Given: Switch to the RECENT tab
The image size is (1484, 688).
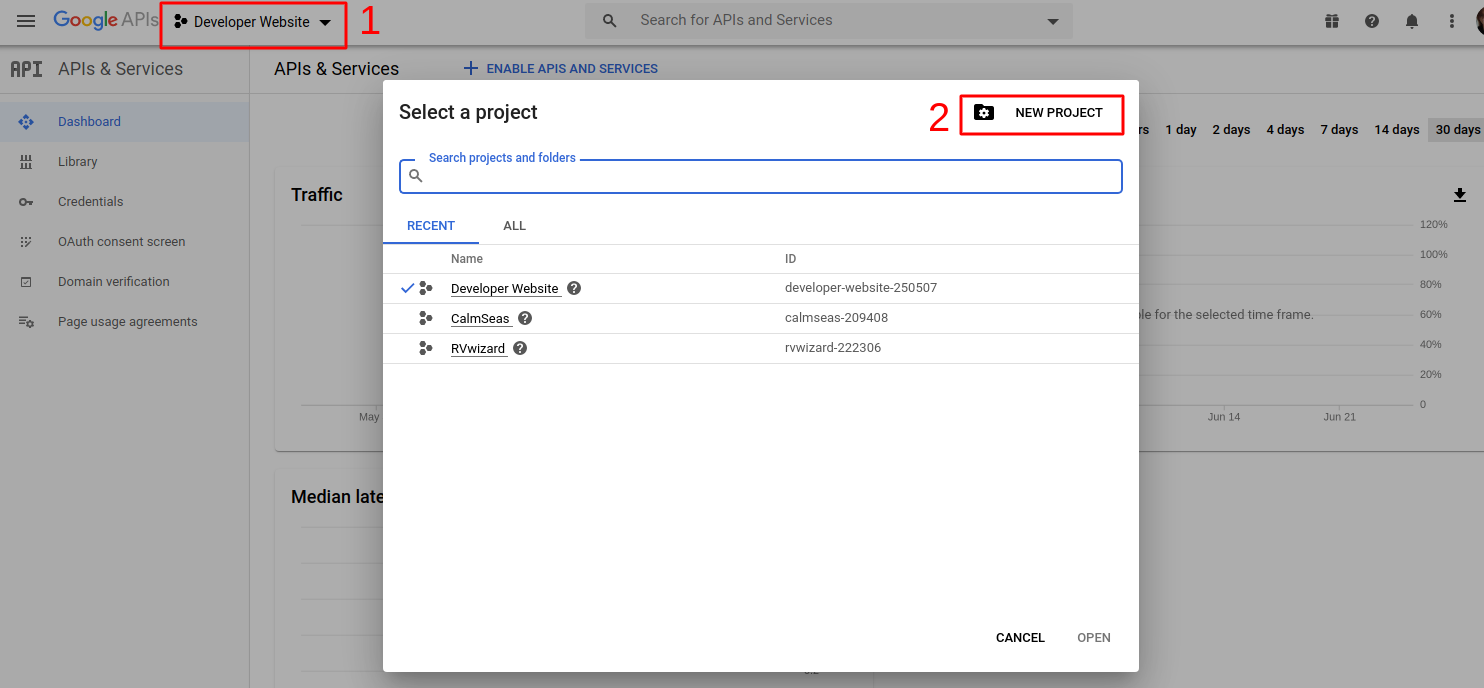Looking at the screenshot, I should tap(431, 226).
